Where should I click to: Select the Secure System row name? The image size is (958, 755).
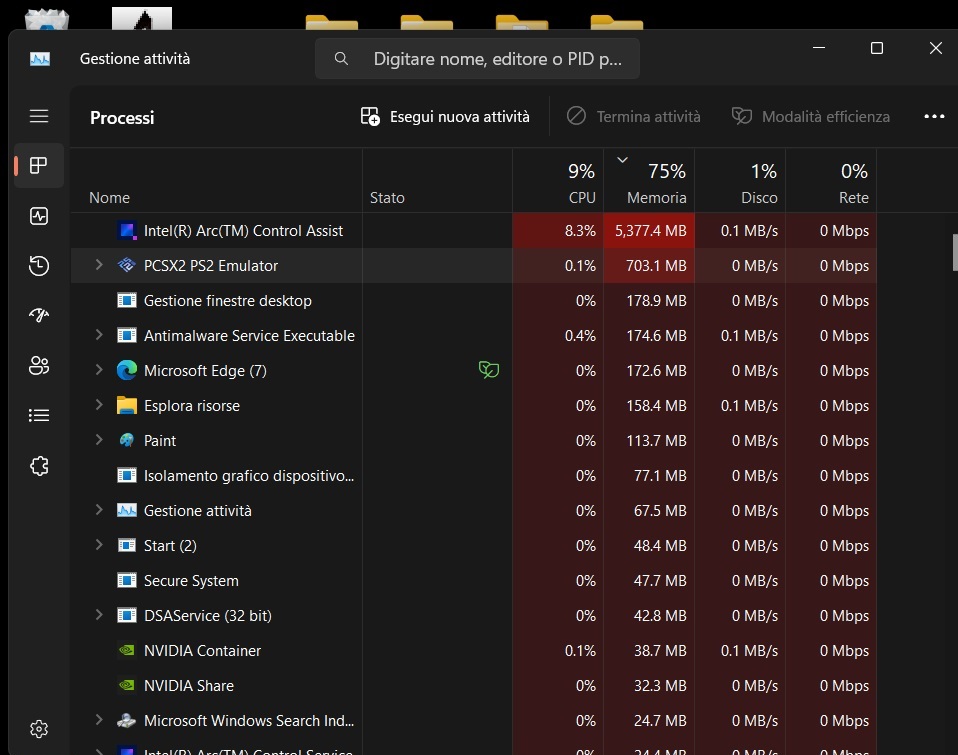tap(191, 580)
